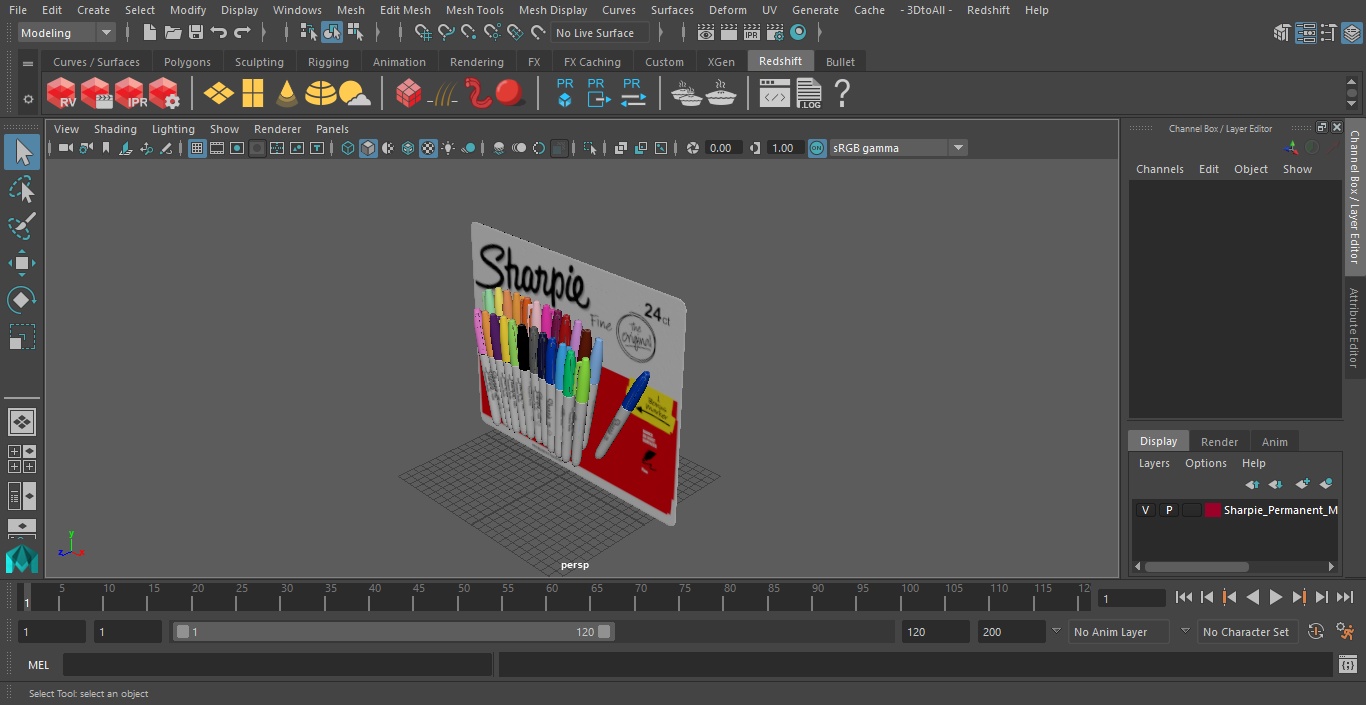Viewport: 1366px width, 705px height.
Task: Open the Redshift RenderView shelf icon
Action: click(62, 94)
